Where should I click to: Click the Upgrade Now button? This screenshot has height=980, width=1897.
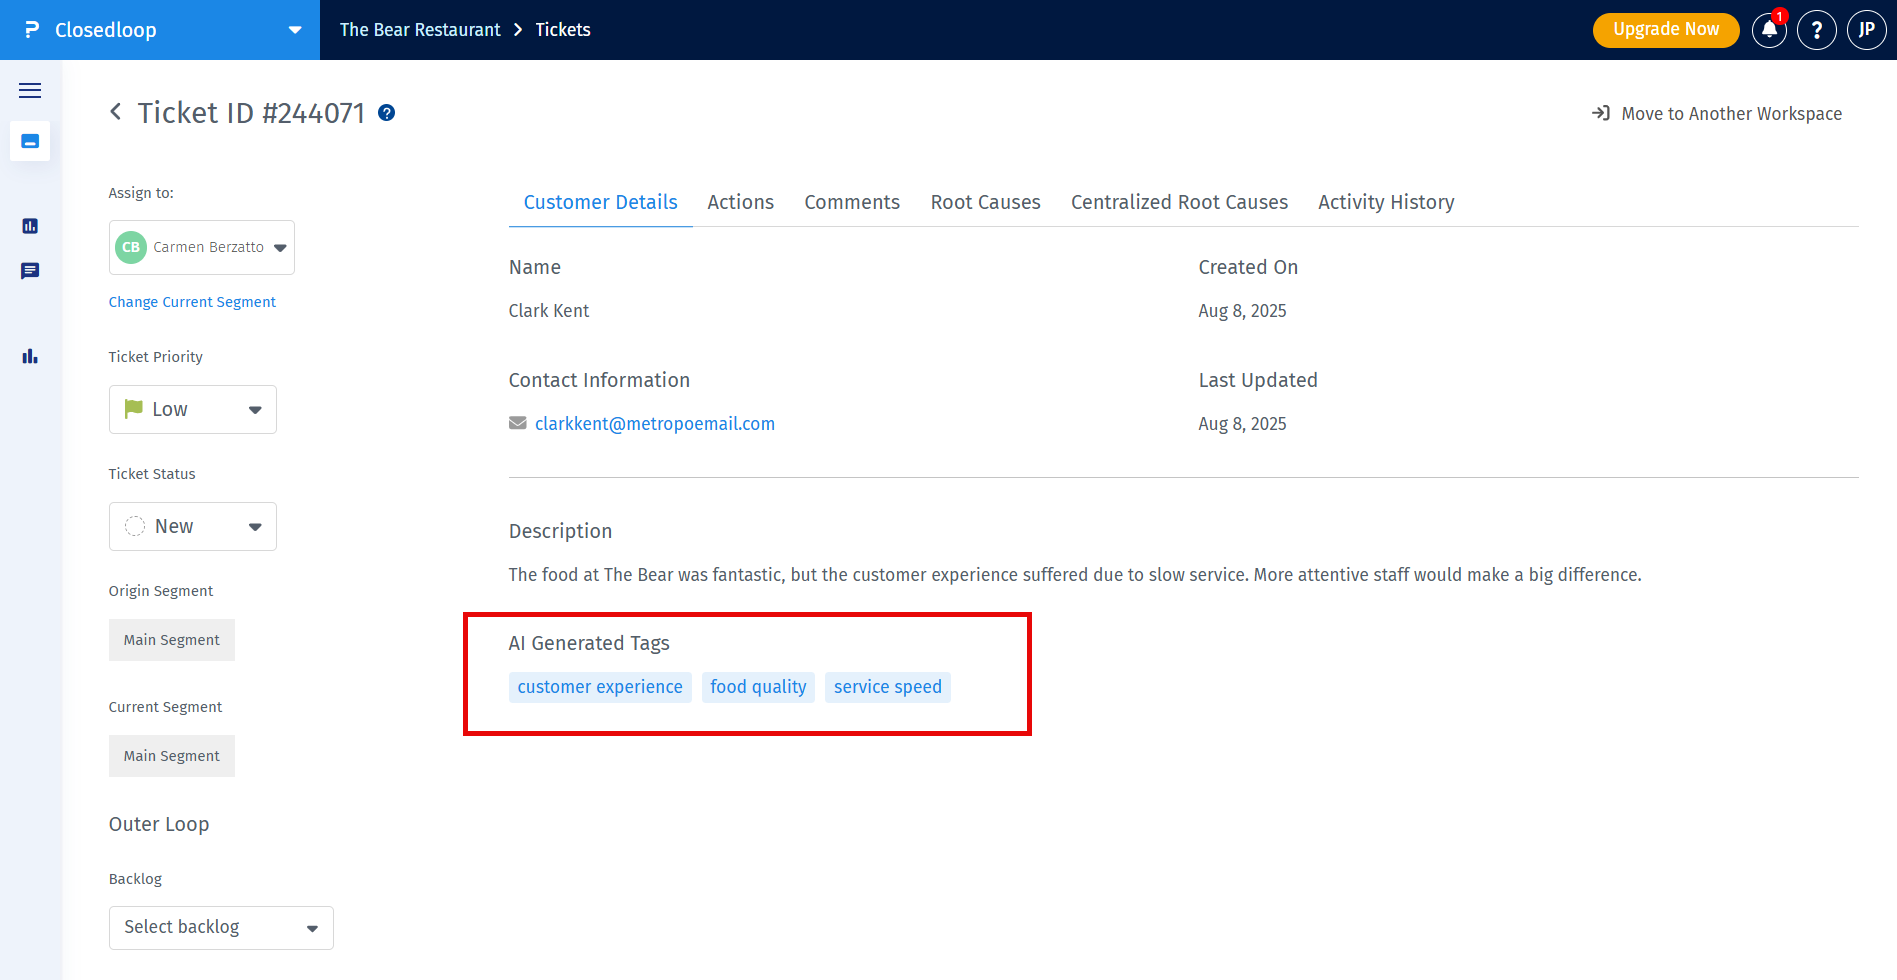(x=1665, y=30)
